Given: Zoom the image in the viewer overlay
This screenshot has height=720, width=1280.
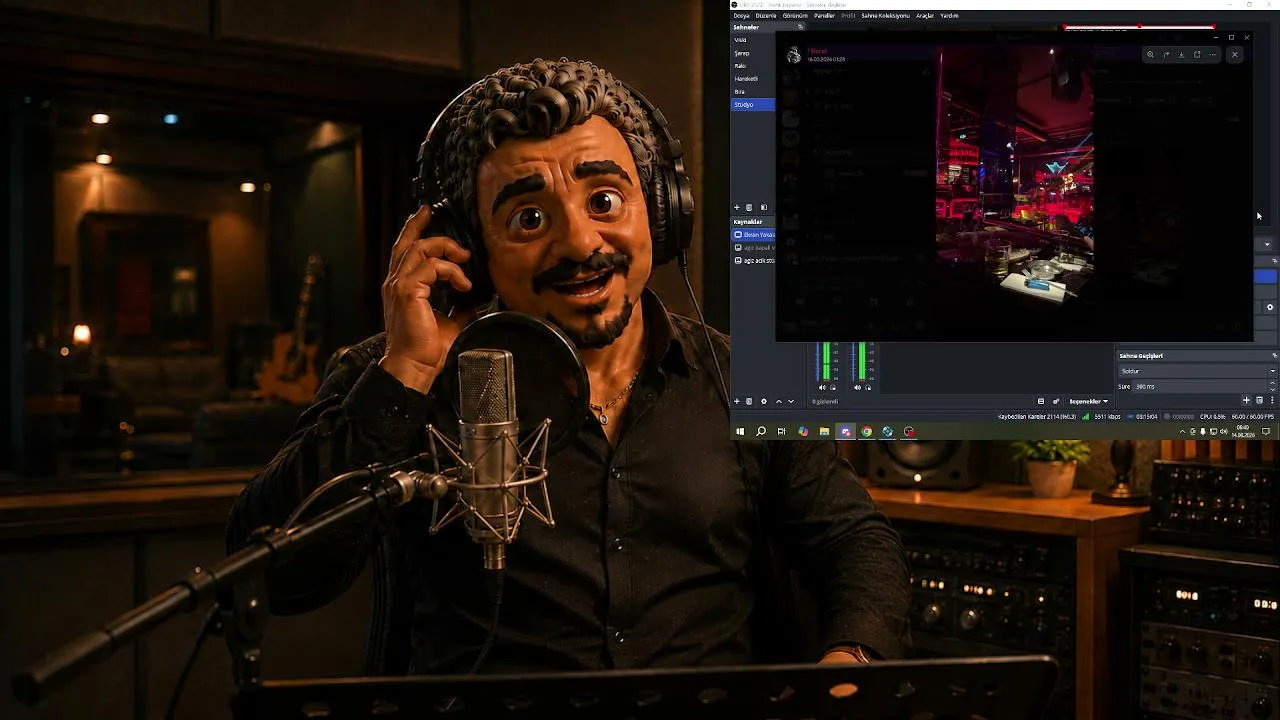Looking at the screenshot, I should pyautogui.click(x=1150, y=55).
